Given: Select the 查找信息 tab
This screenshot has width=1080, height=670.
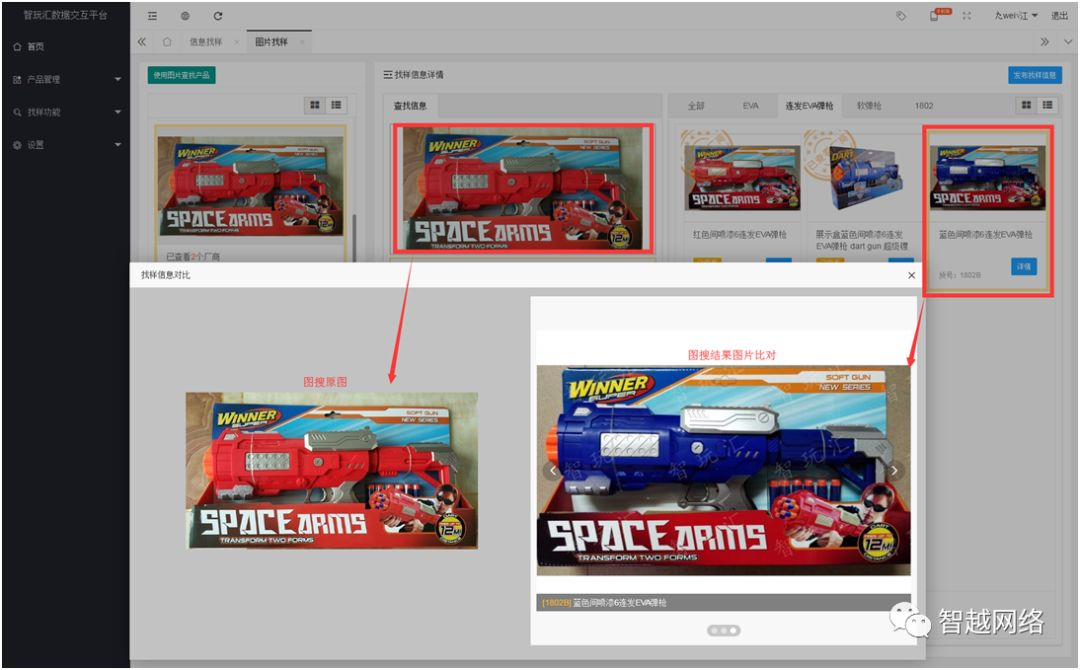Looking at the screenshot, I should coord(410,106).
